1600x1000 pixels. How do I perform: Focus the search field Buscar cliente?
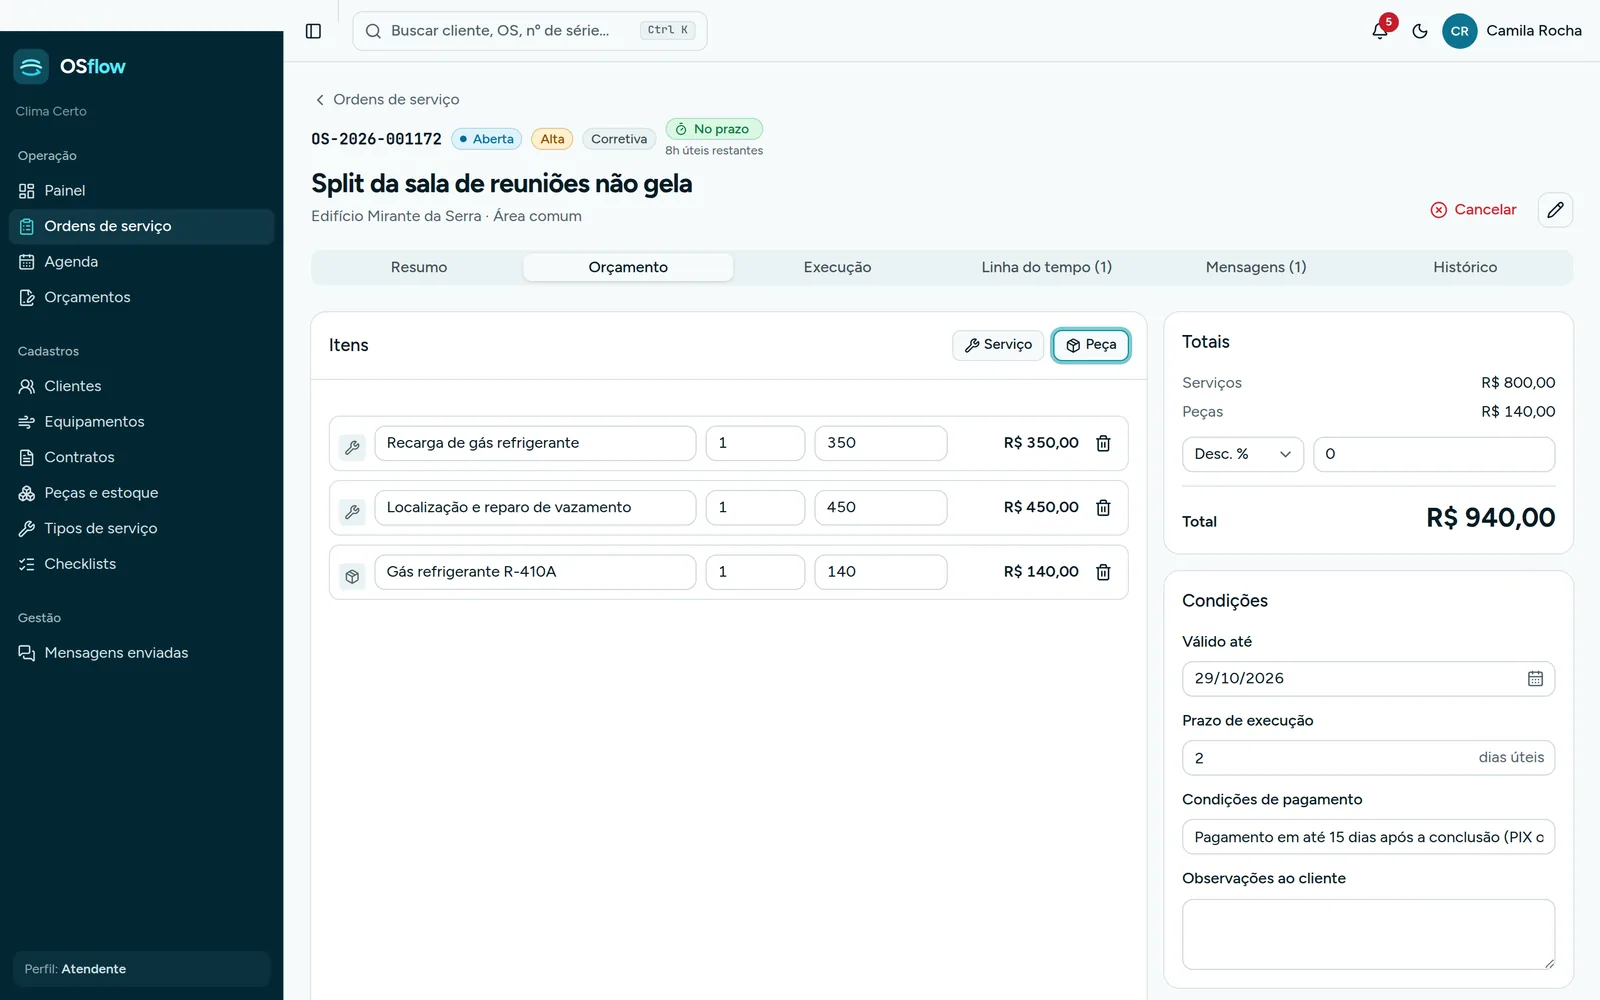(x=530, y=31)
